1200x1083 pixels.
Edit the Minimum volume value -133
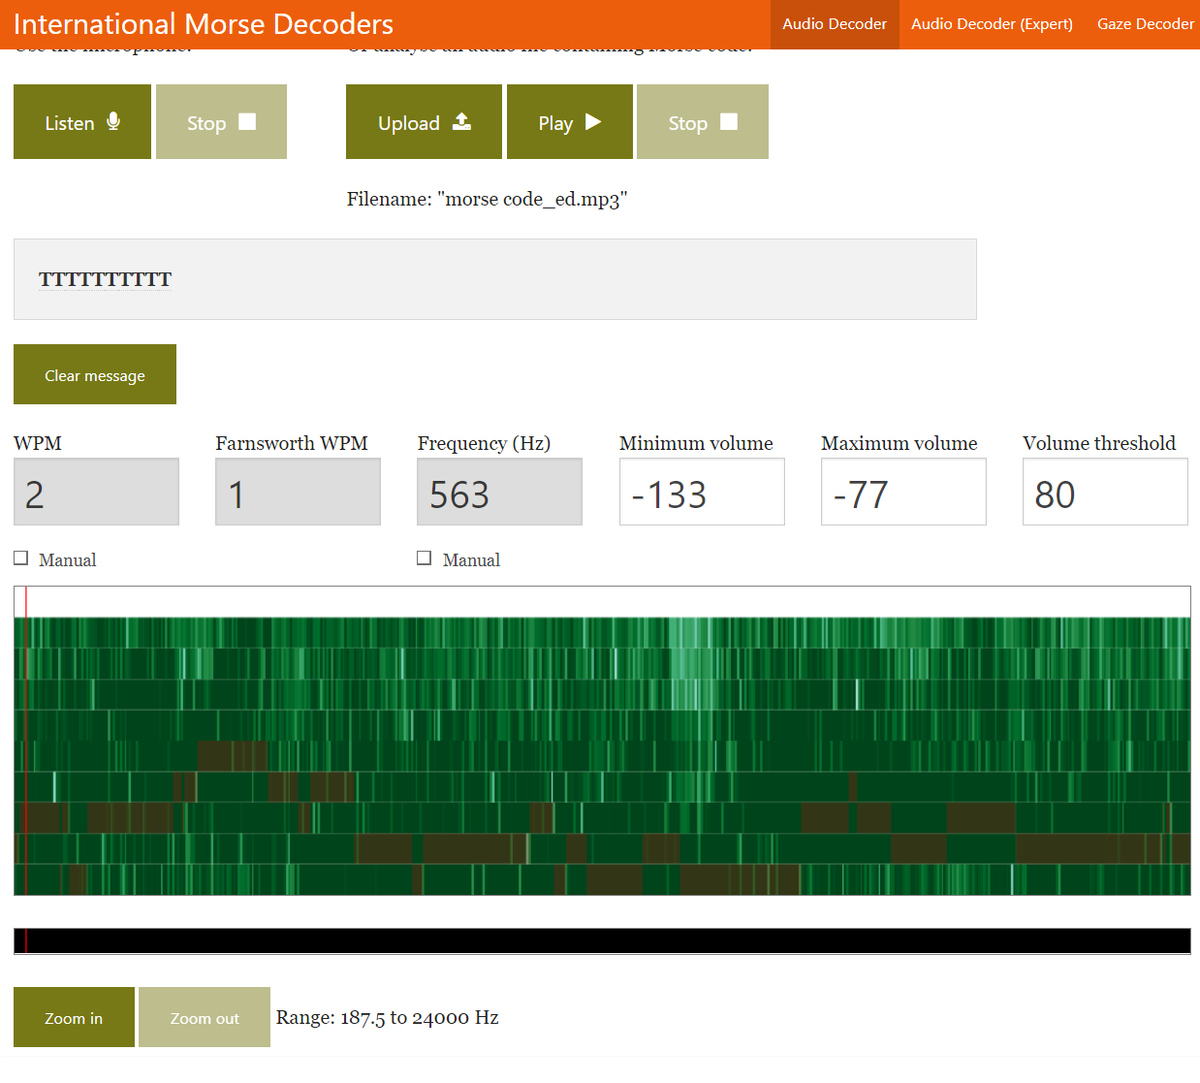point(702,492)
